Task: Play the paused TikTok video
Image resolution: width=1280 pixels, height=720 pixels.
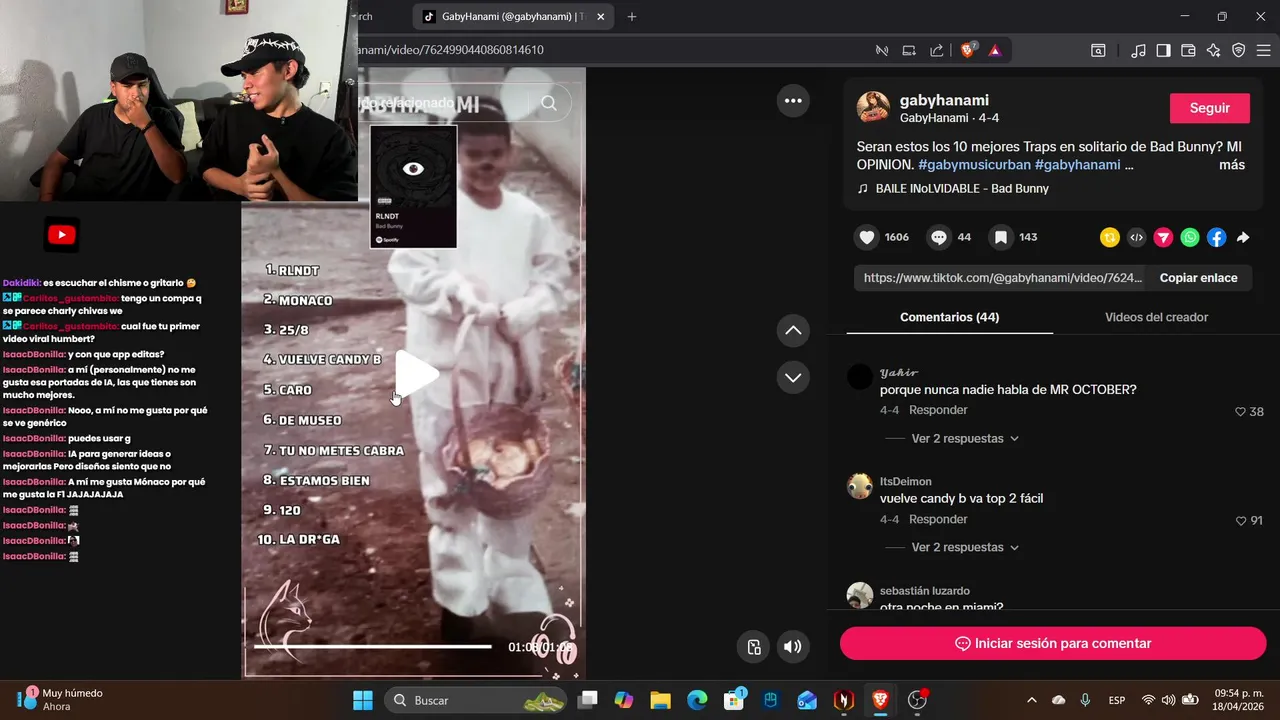Action: pos(416,374)
